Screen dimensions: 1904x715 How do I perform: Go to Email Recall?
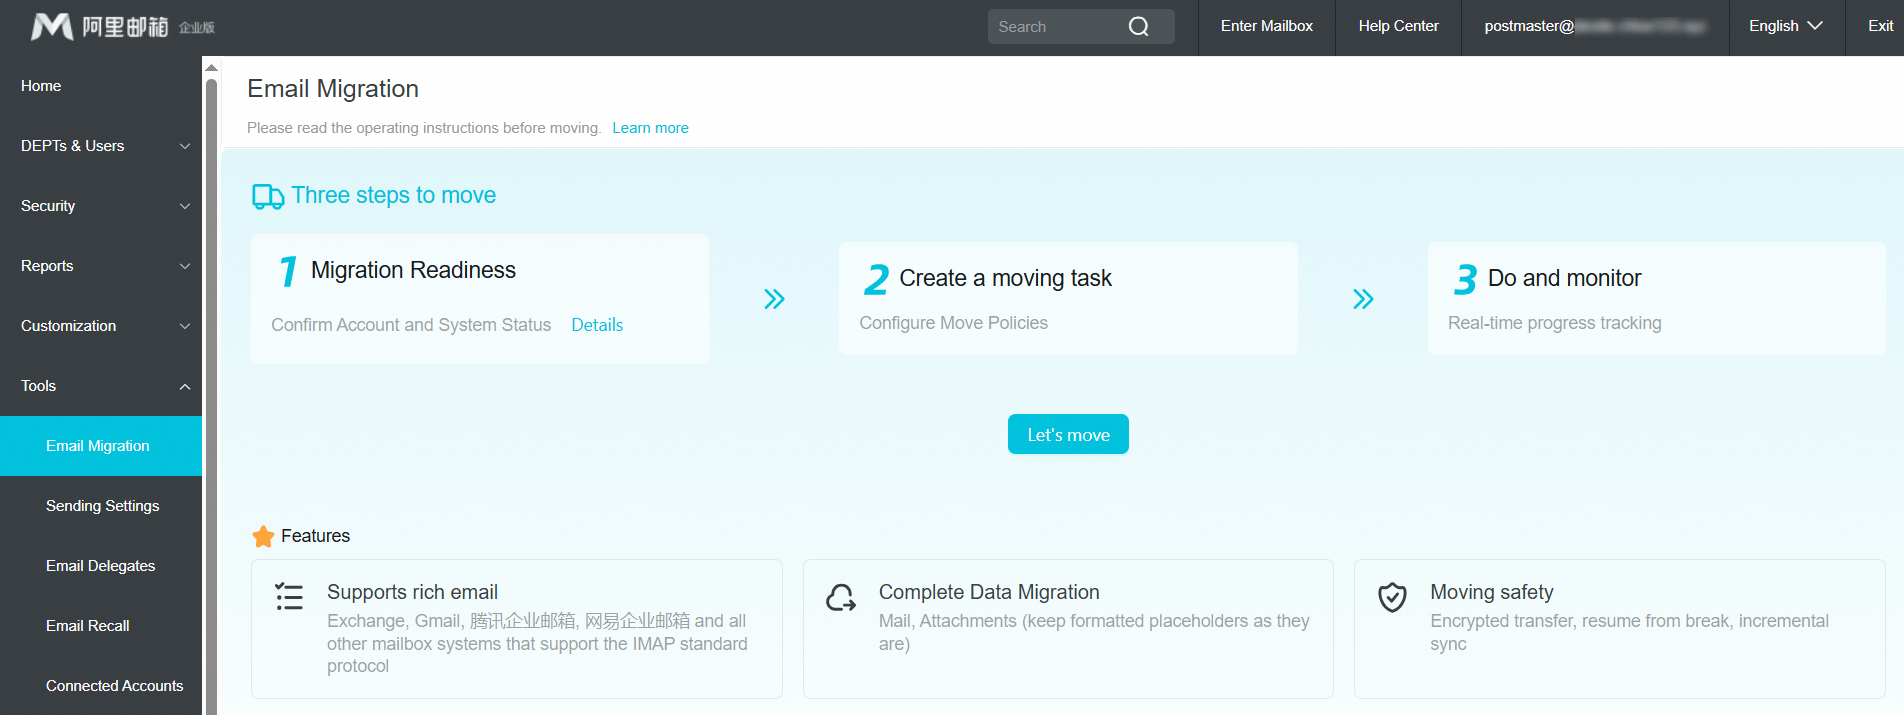tap(88, 626)
